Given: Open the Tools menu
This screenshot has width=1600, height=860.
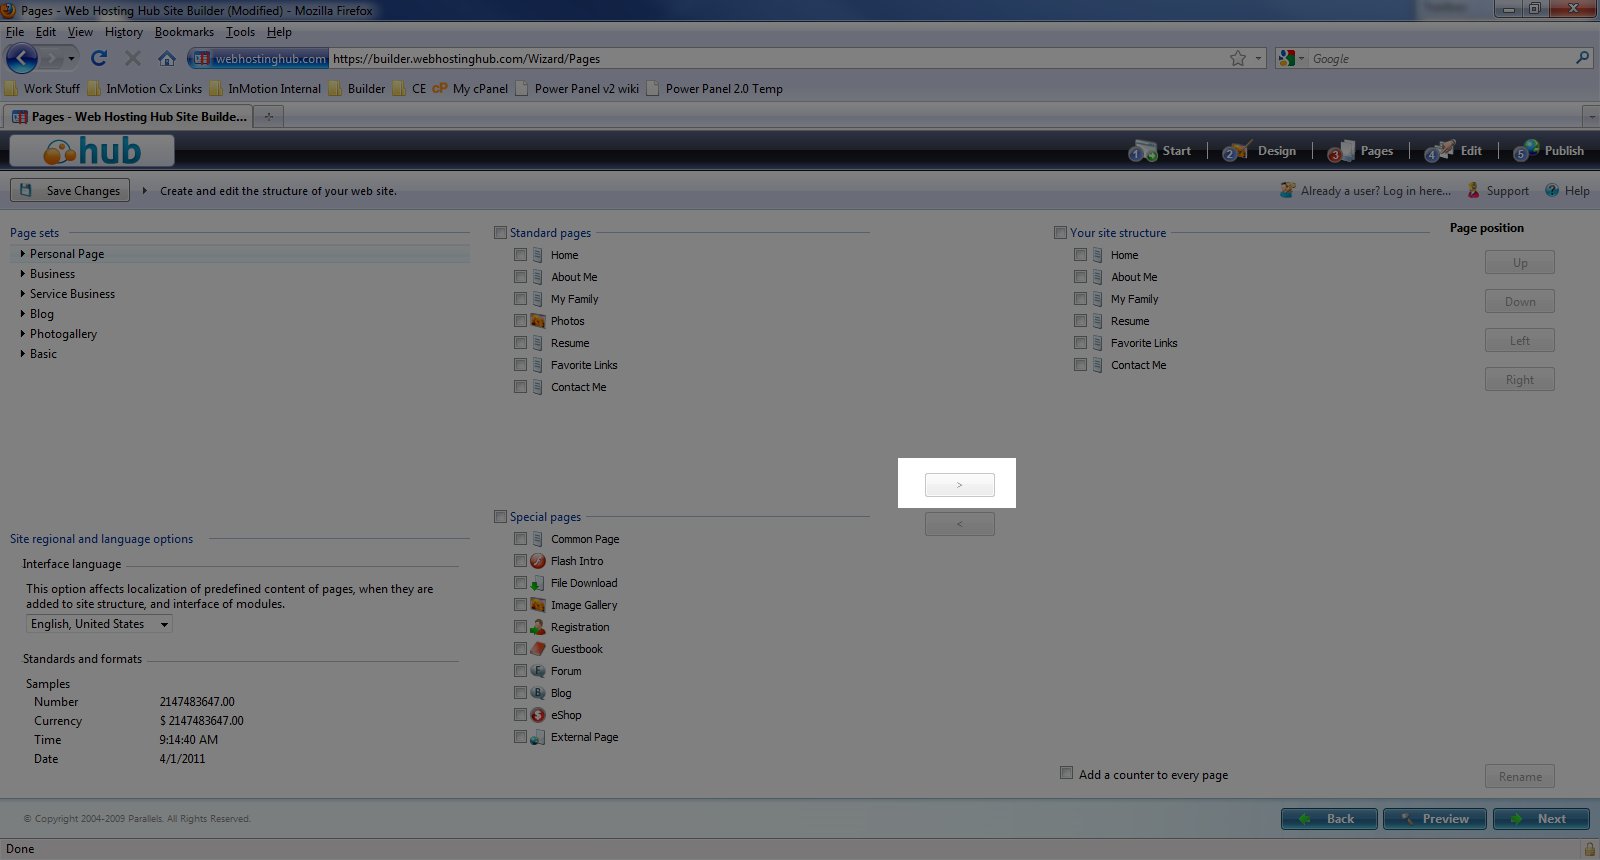Looking at the screenshot, I should click(x=240, y=32).
